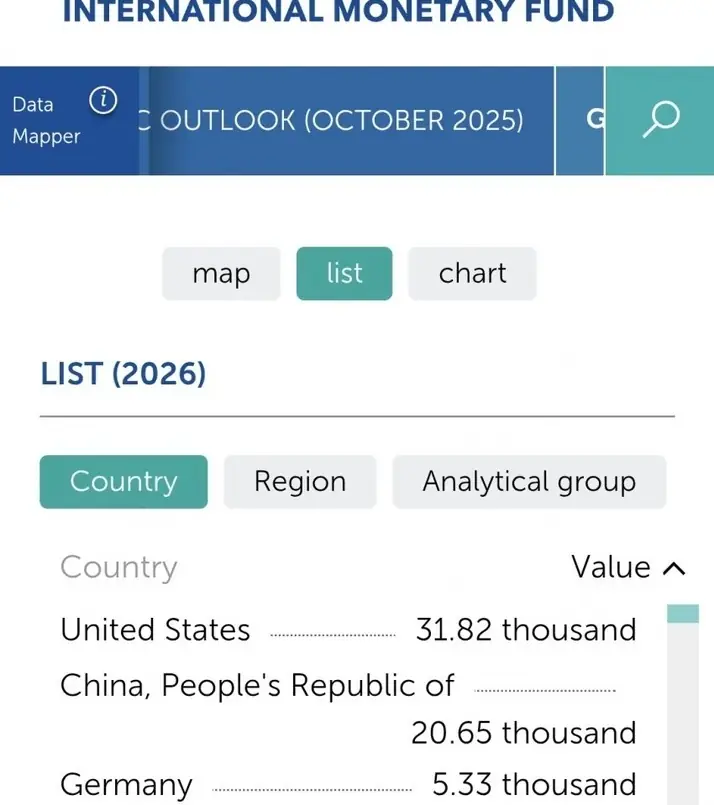Open the search magnifier icon

pyautogui.click(x=661, y=120)
